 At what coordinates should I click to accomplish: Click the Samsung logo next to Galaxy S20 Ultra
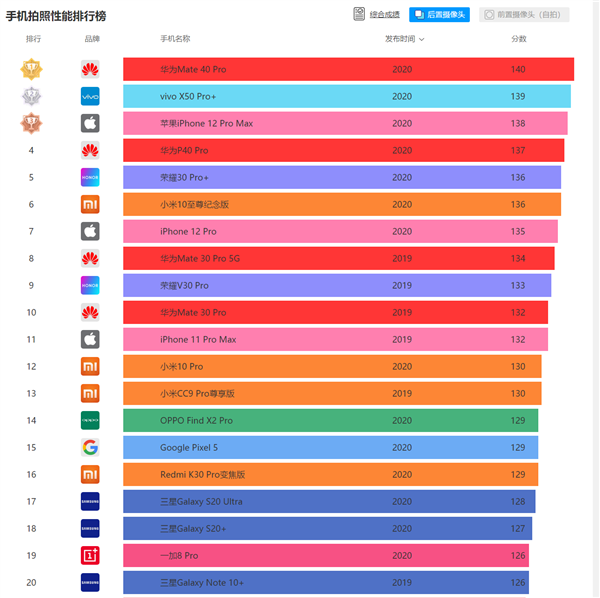point(90,501)
